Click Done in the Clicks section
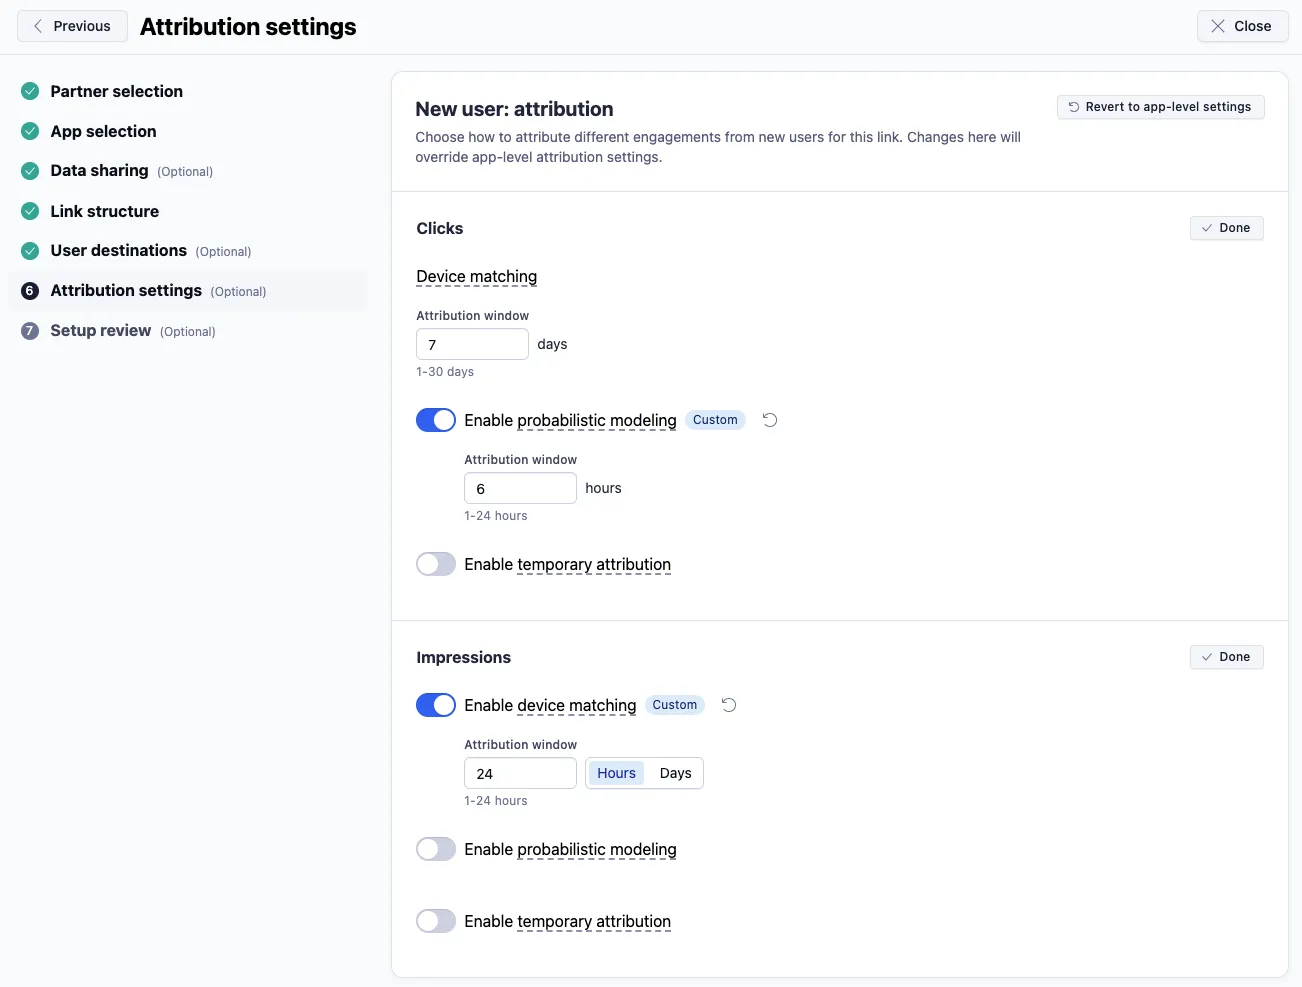Image resolution: width=1302 pixels, height=987 pixels. pyautogui.click(x=1226, y=228)
